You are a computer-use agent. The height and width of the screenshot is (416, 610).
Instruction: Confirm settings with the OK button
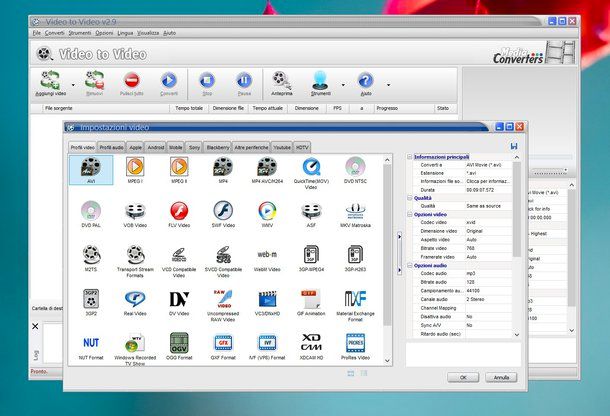(463, 377)
